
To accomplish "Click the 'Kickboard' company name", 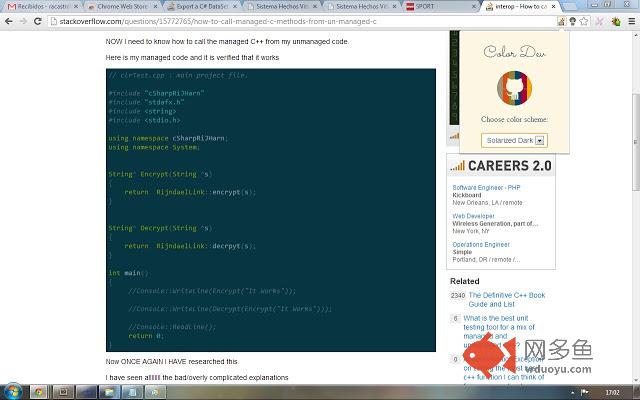I will pos(467,195).
